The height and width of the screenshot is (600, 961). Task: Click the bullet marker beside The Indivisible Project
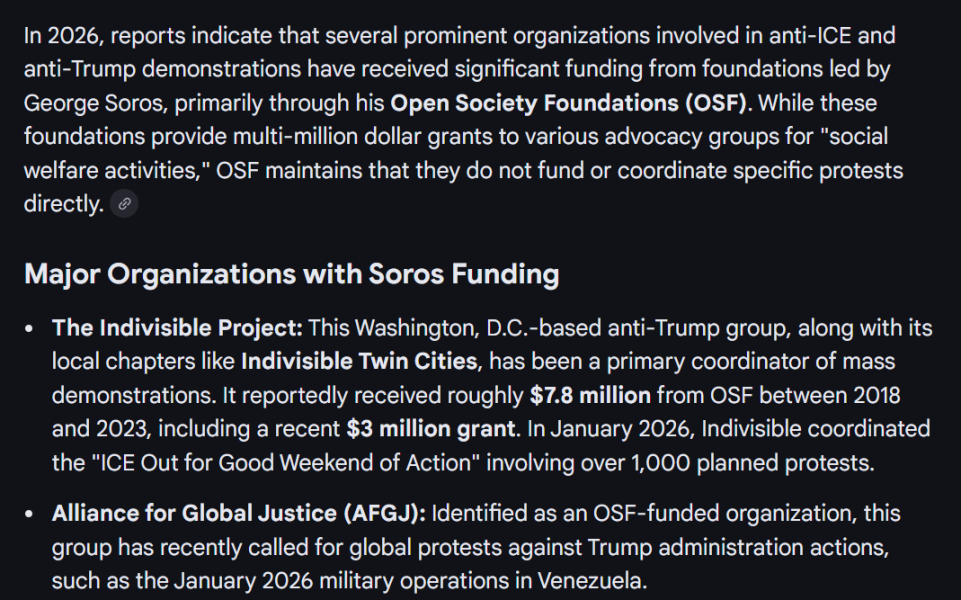[x=31, y=328]
